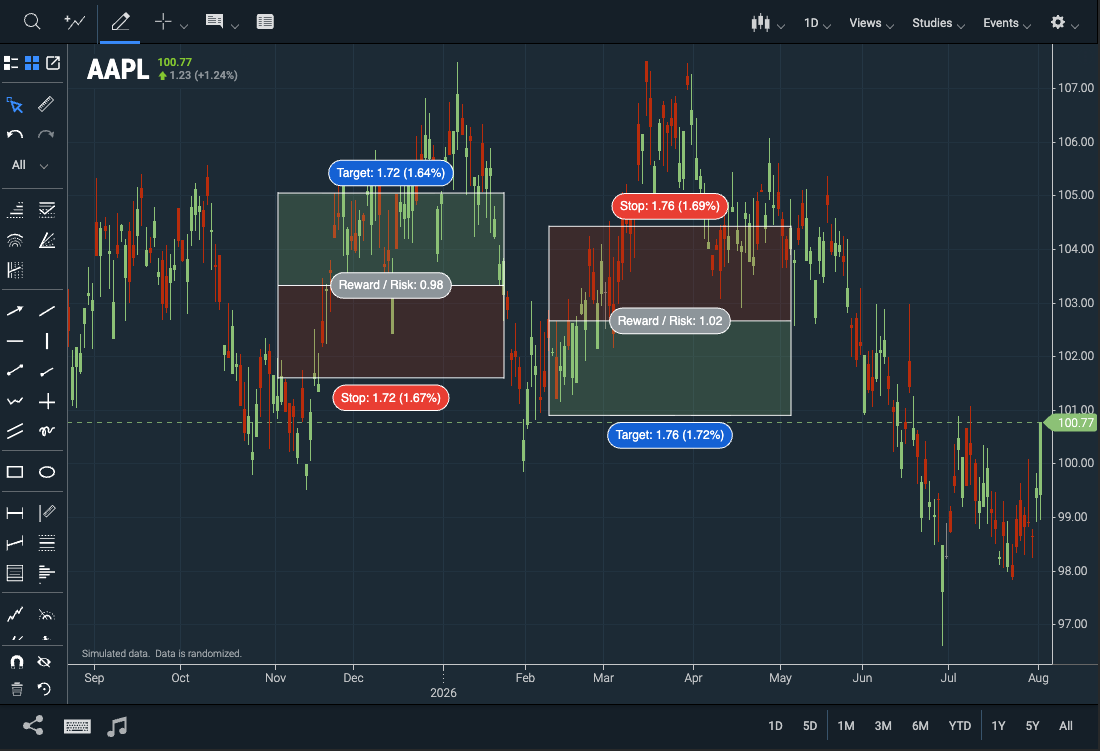This screenshot has height=751, width=1100.
Task: Select the Arrow drawing tool
Action: click(15, 311)
